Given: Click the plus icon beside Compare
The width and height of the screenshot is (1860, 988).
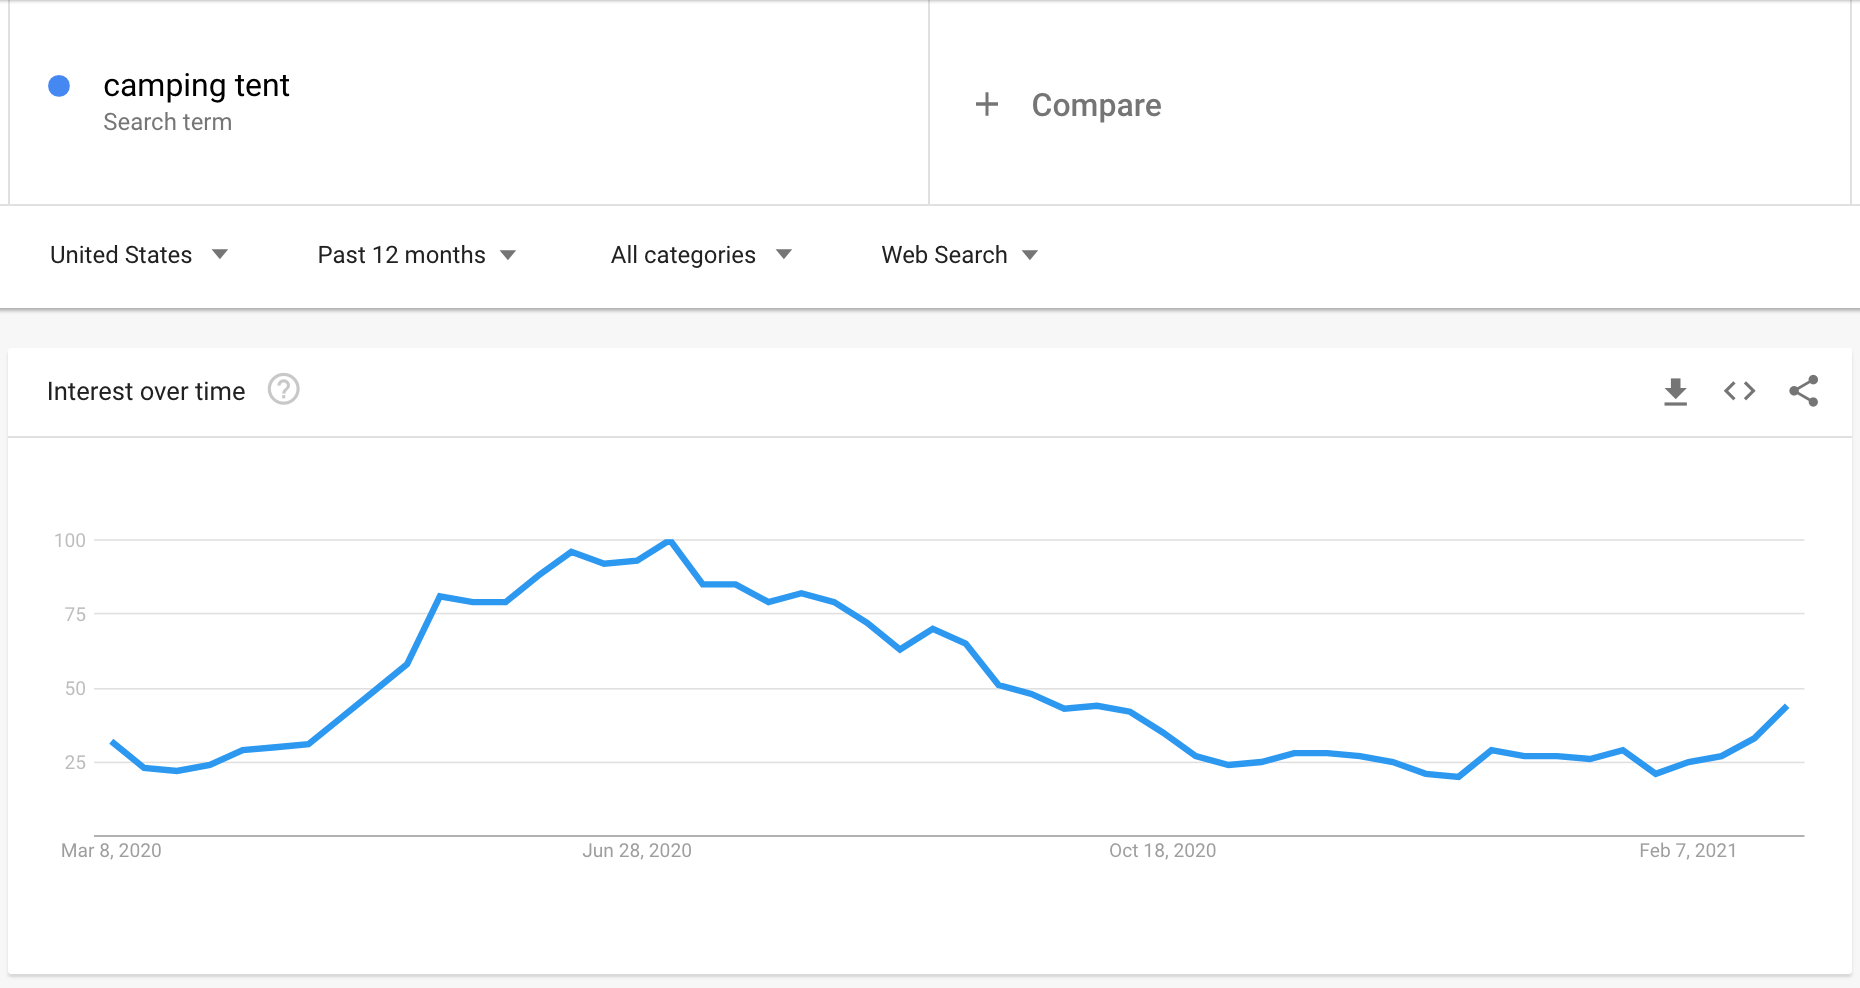Looking at the screenshot, I should [x=987, y=104].
